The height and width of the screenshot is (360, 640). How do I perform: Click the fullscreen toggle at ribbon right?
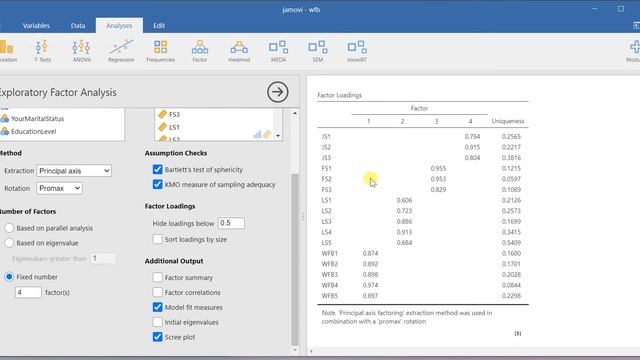637,25
